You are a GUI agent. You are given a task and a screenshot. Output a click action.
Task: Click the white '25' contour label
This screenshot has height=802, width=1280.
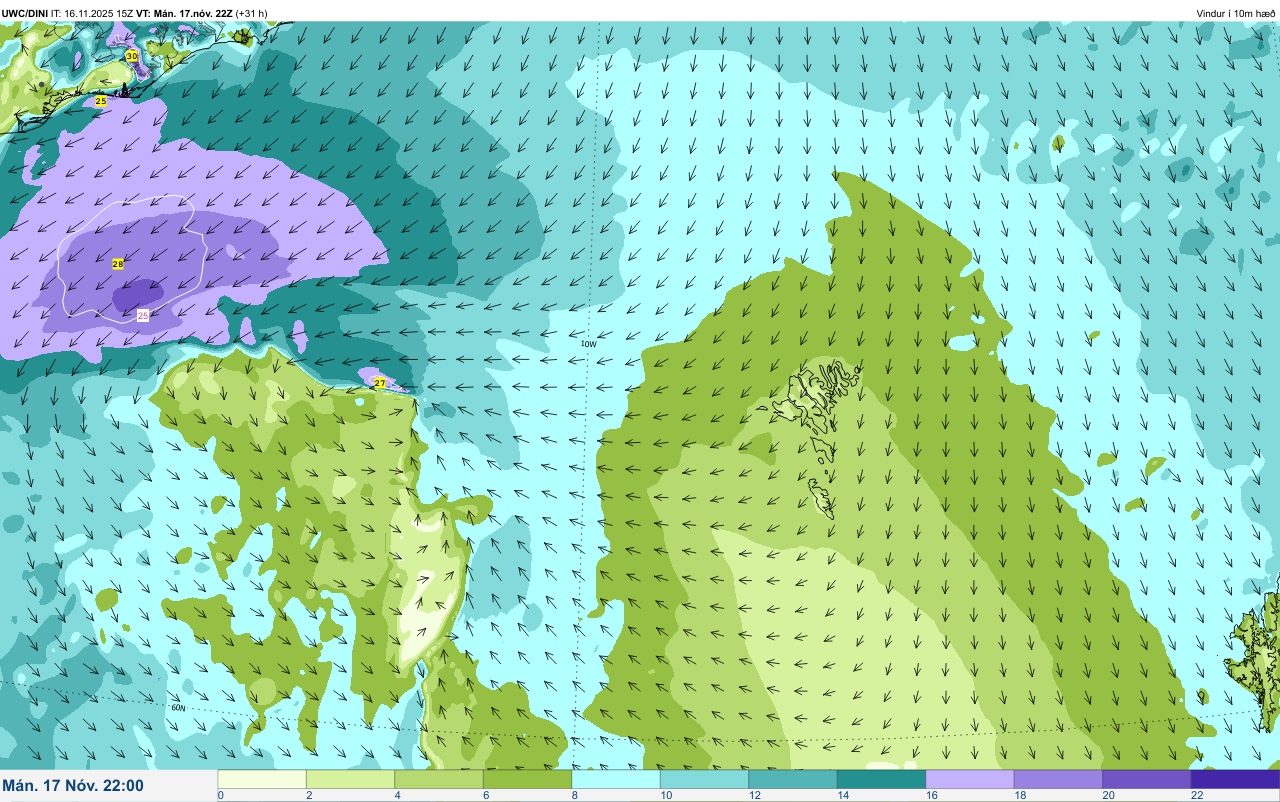[x=143, y=315]
